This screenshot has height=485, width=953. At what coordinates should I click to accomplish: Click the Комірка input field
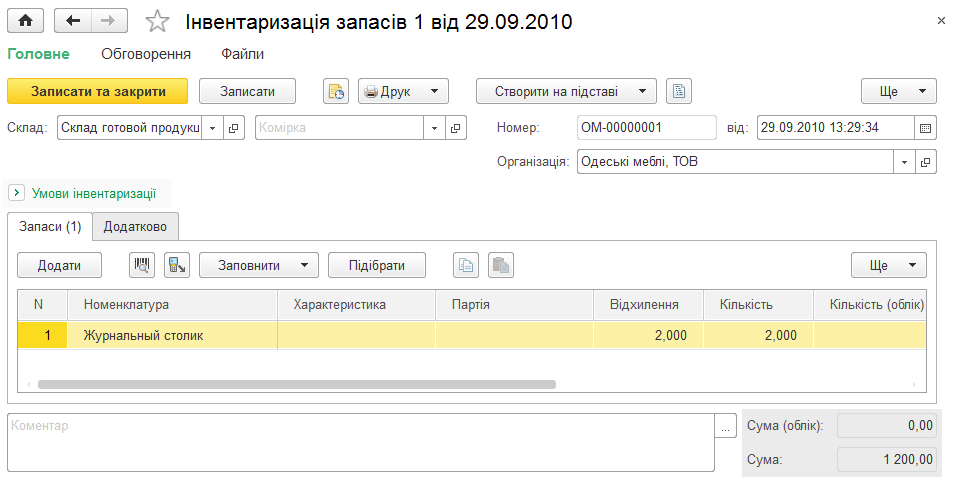[339, 128]
